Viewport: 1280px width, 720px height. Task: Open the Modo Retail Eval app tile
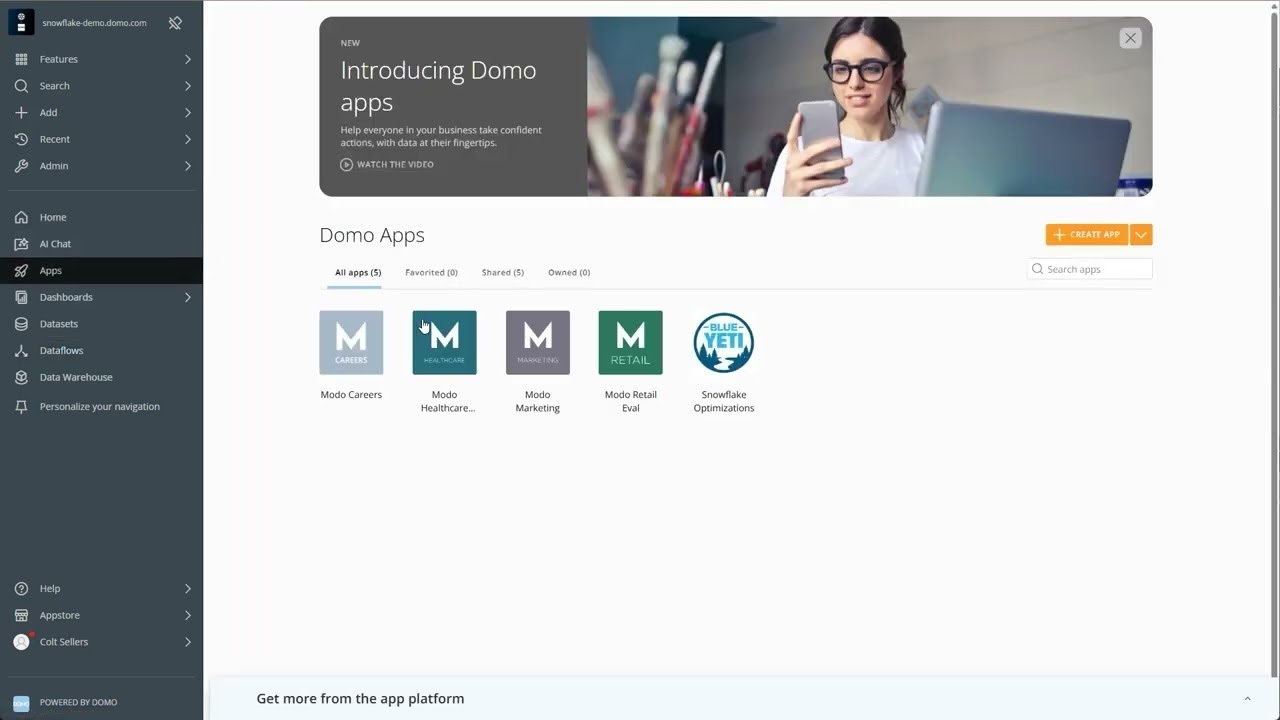tap(630, 342)
